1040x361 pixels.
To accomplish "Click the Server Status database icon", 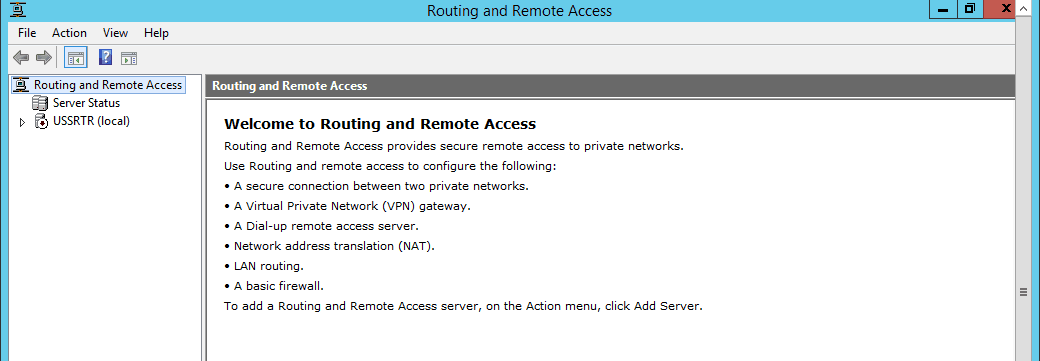I will point(40,103).
